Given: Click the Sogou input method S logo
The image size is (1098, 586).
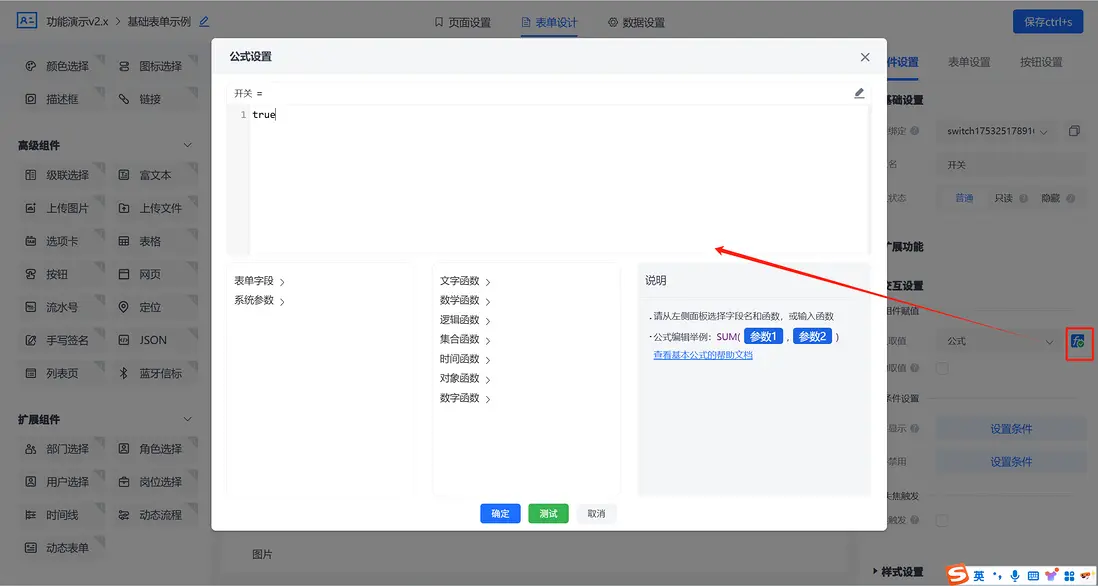Looking at the screenshot, I should (x=957, y=575).
